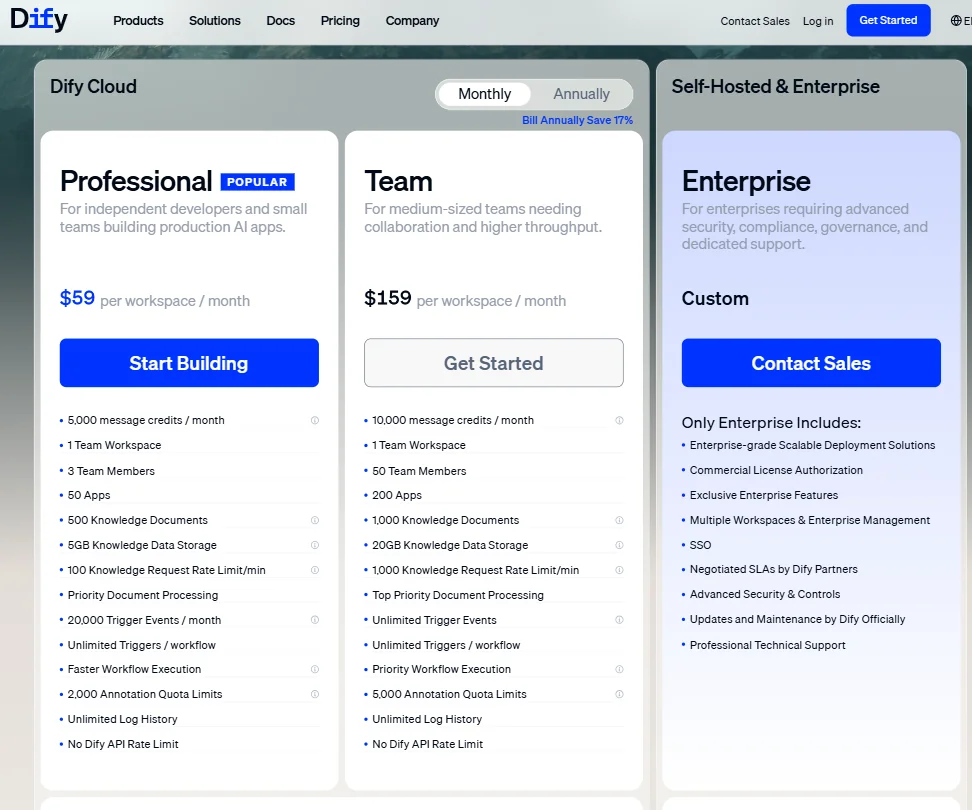The width and height of the screenshot is (972, 810).
Task: Click 'Self-Hosted & Enterprise' heading
Action: 775,86
